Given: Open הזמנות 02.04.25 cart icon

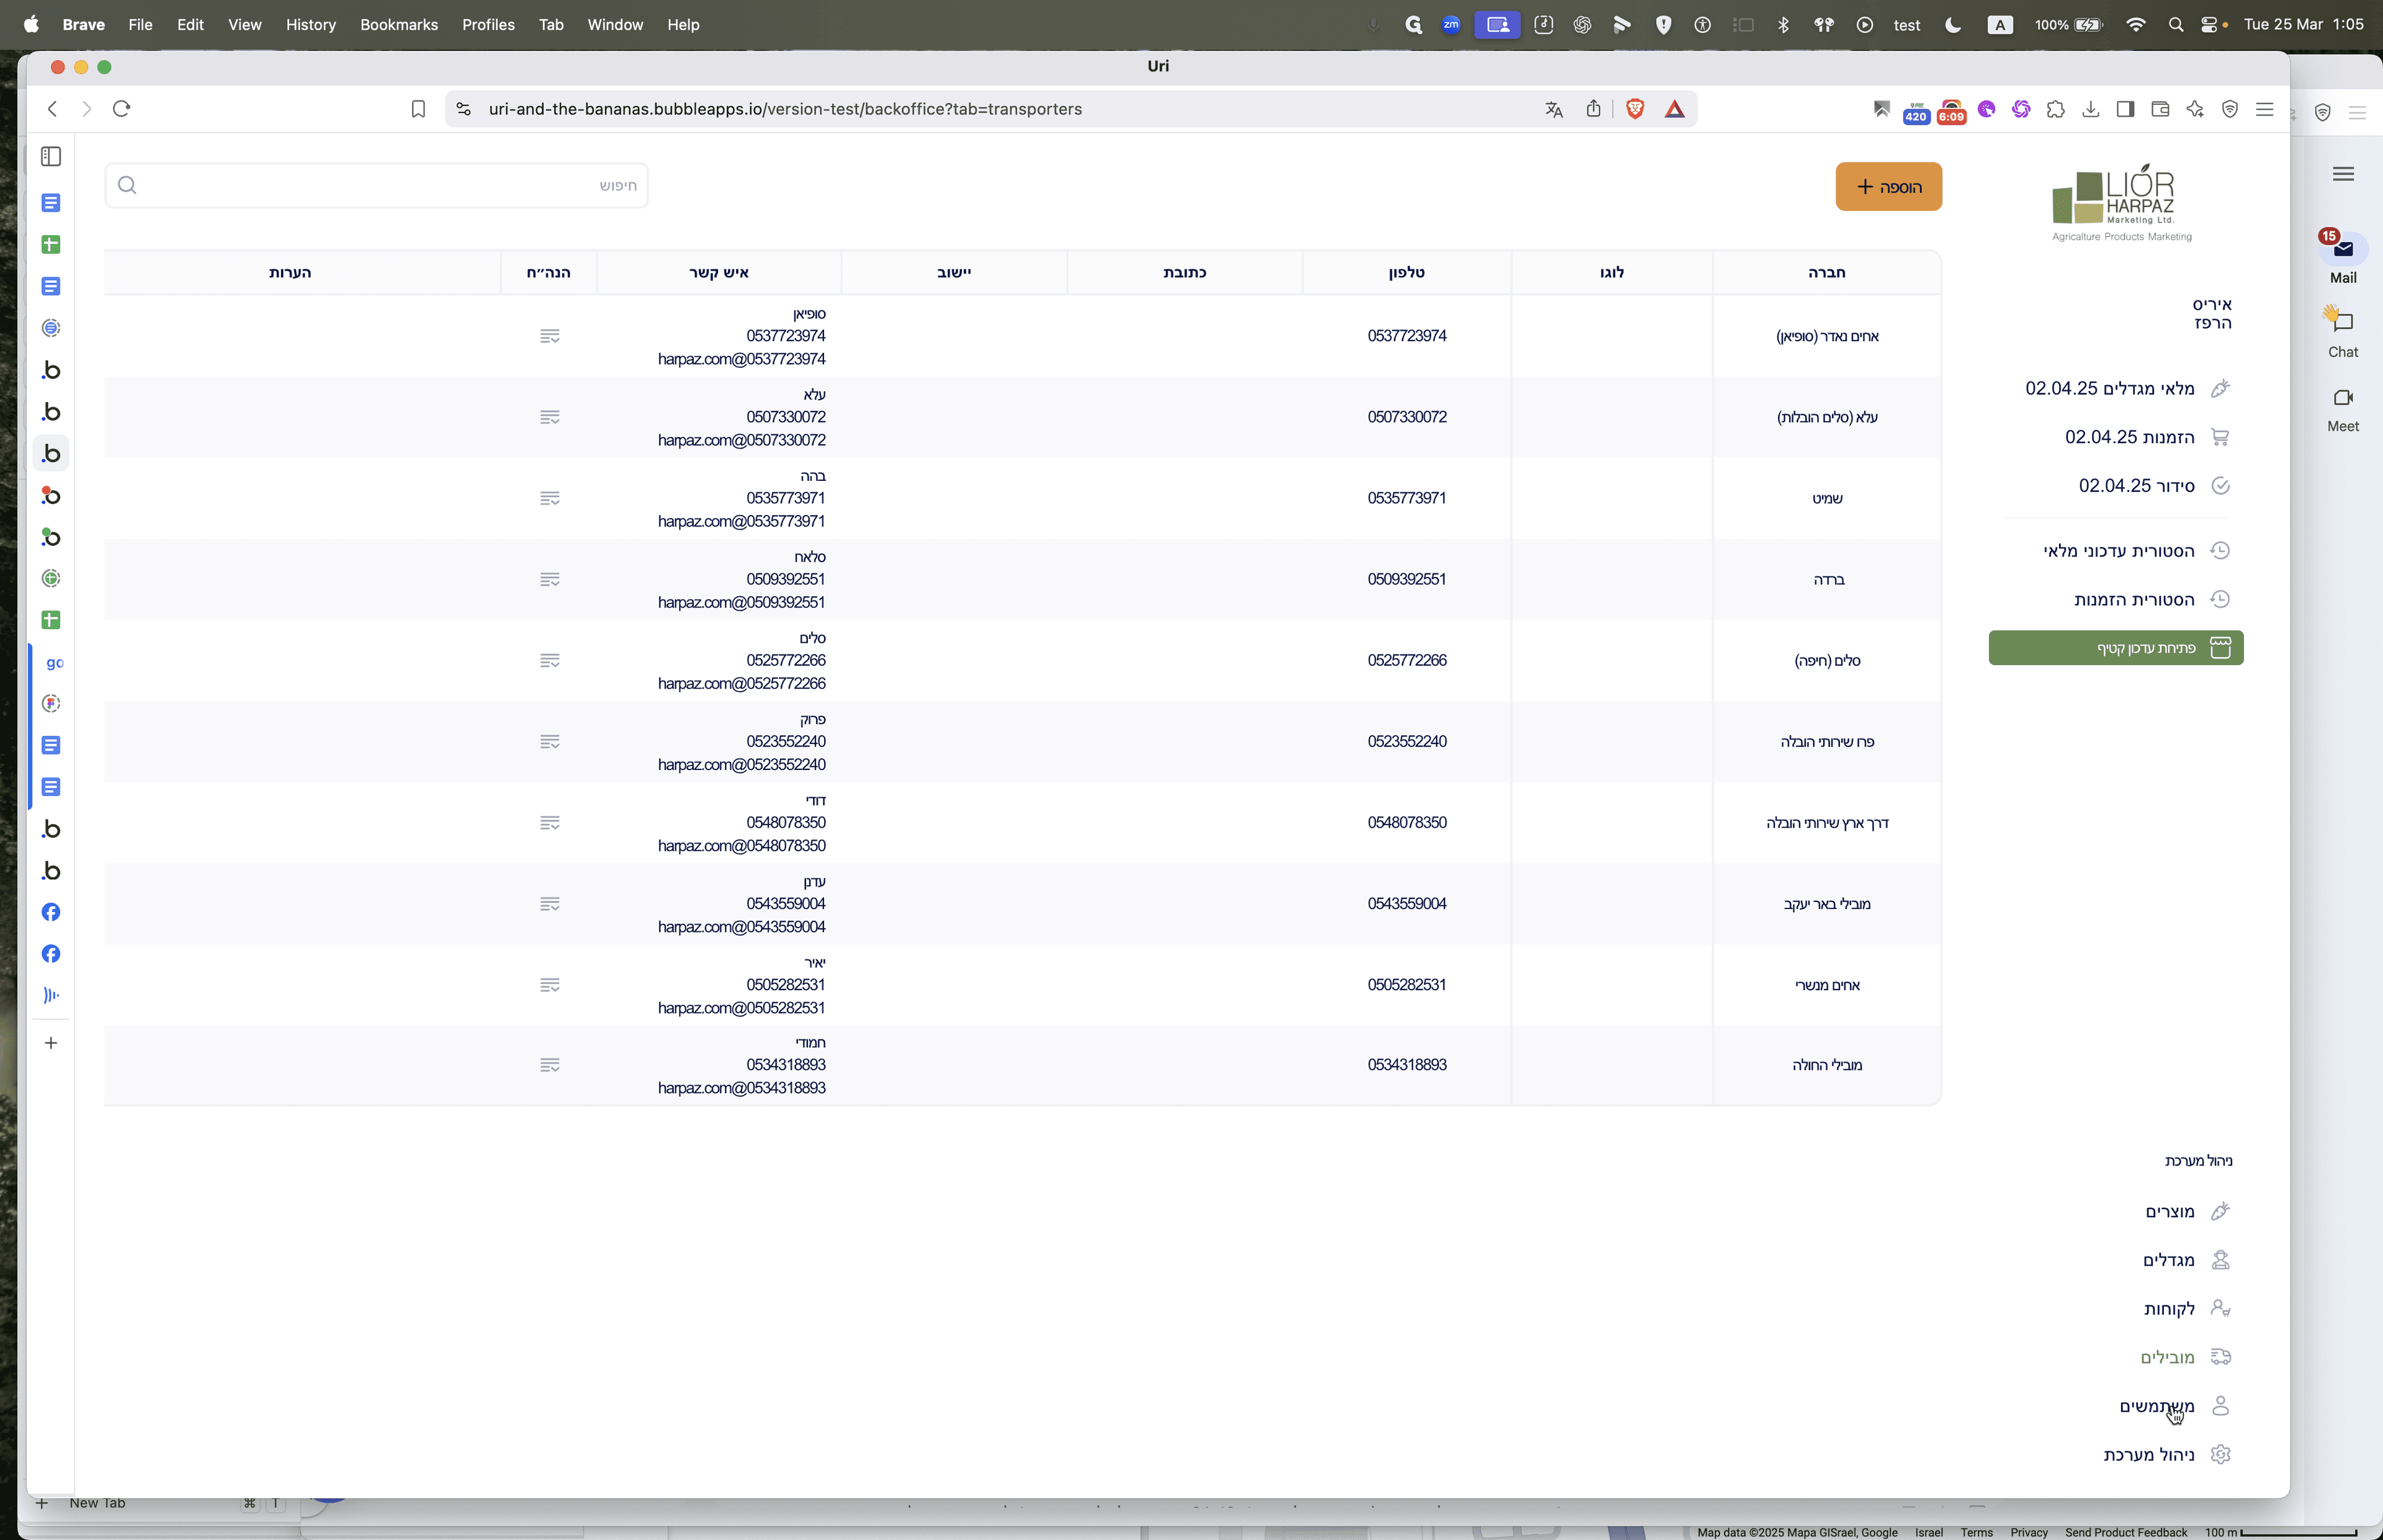Looking at the screenshot, I should pos(2220,437).
